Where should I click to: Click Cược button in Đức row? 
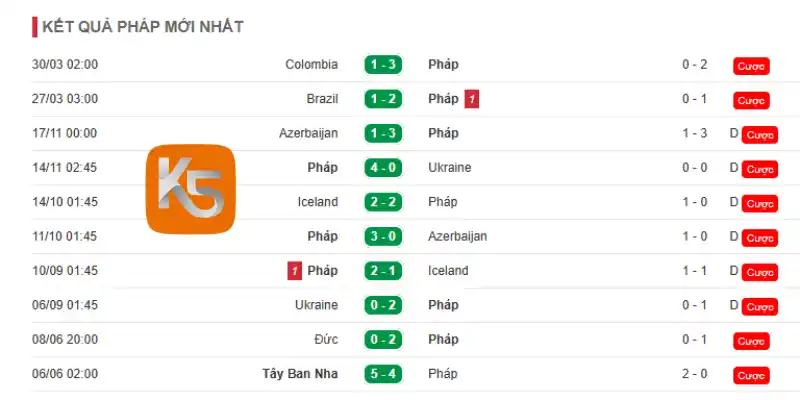pyautogui.click(x=751, y=341)
